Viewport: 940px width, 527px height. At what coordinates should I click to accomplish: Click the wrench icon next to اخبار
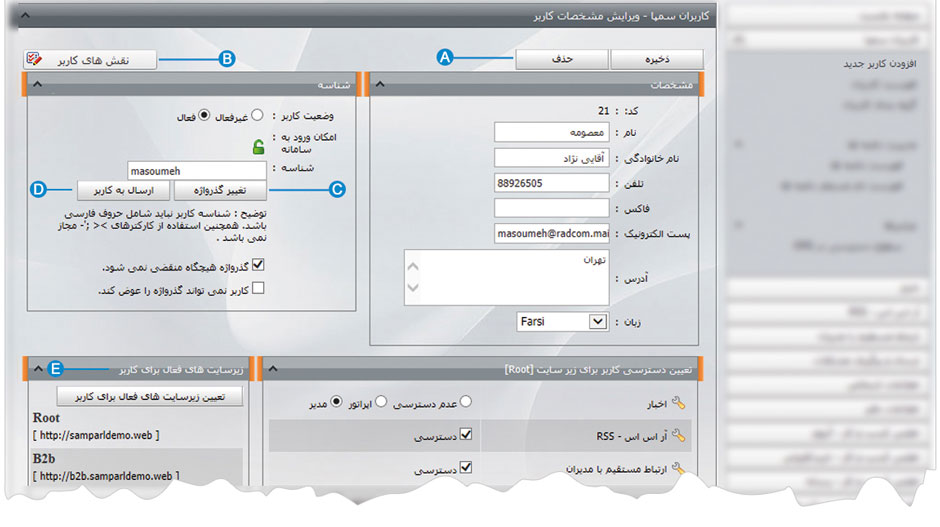coord(680,403)
